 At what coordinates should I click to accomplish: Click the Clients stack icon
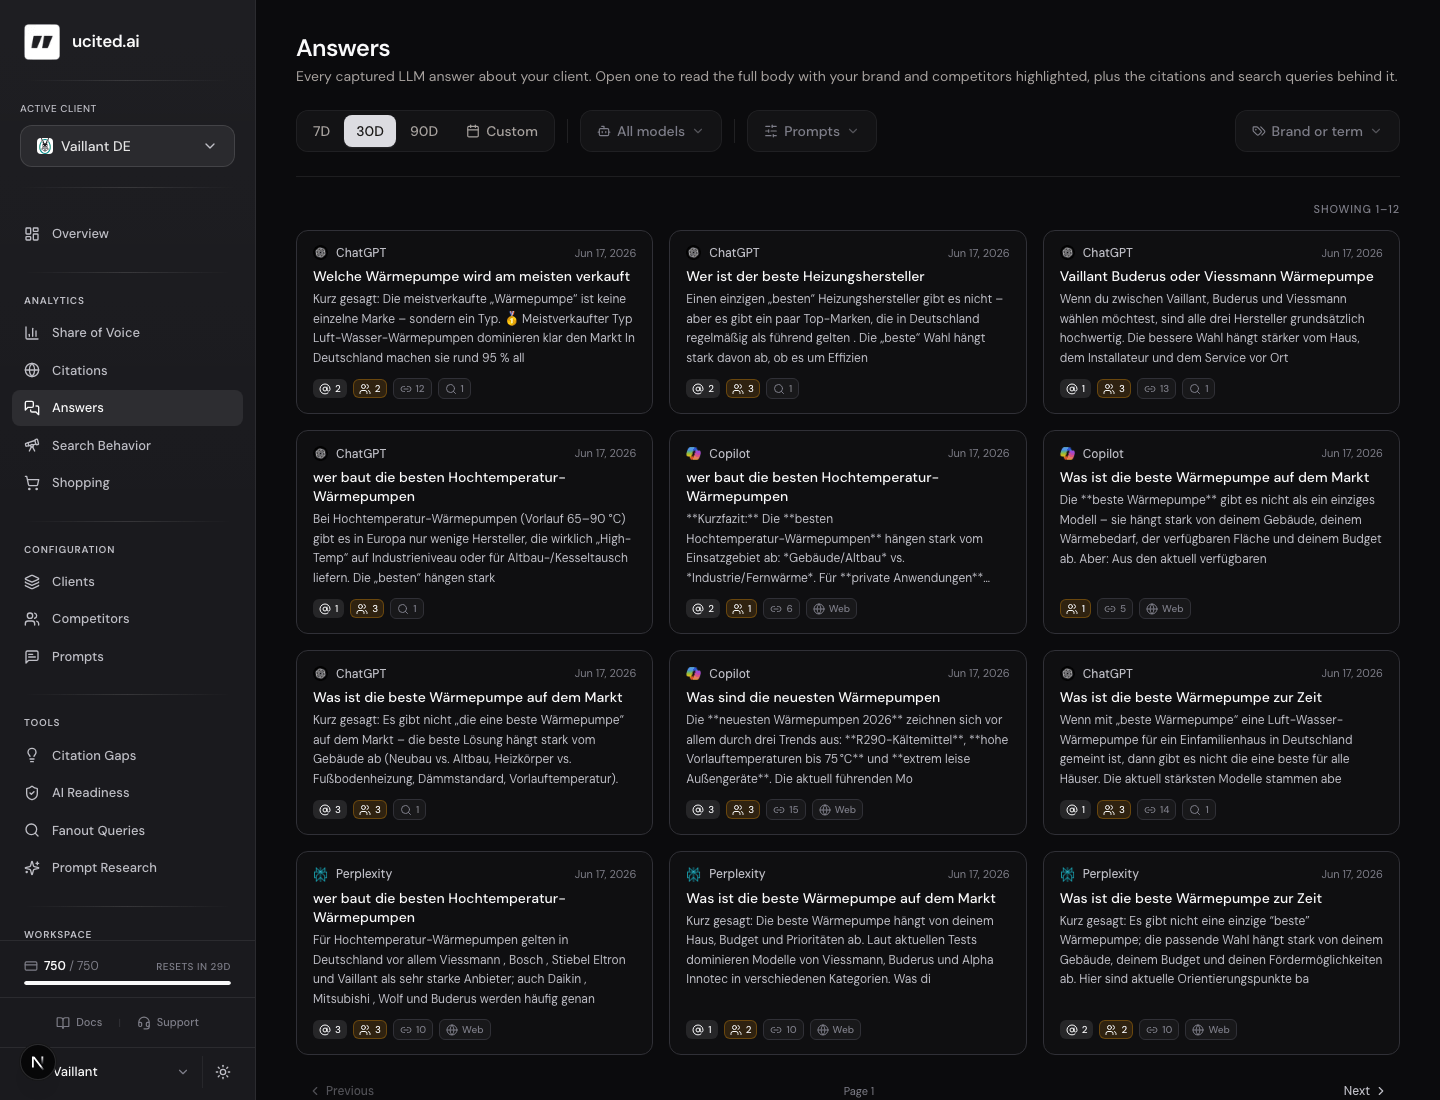point(32,582)
